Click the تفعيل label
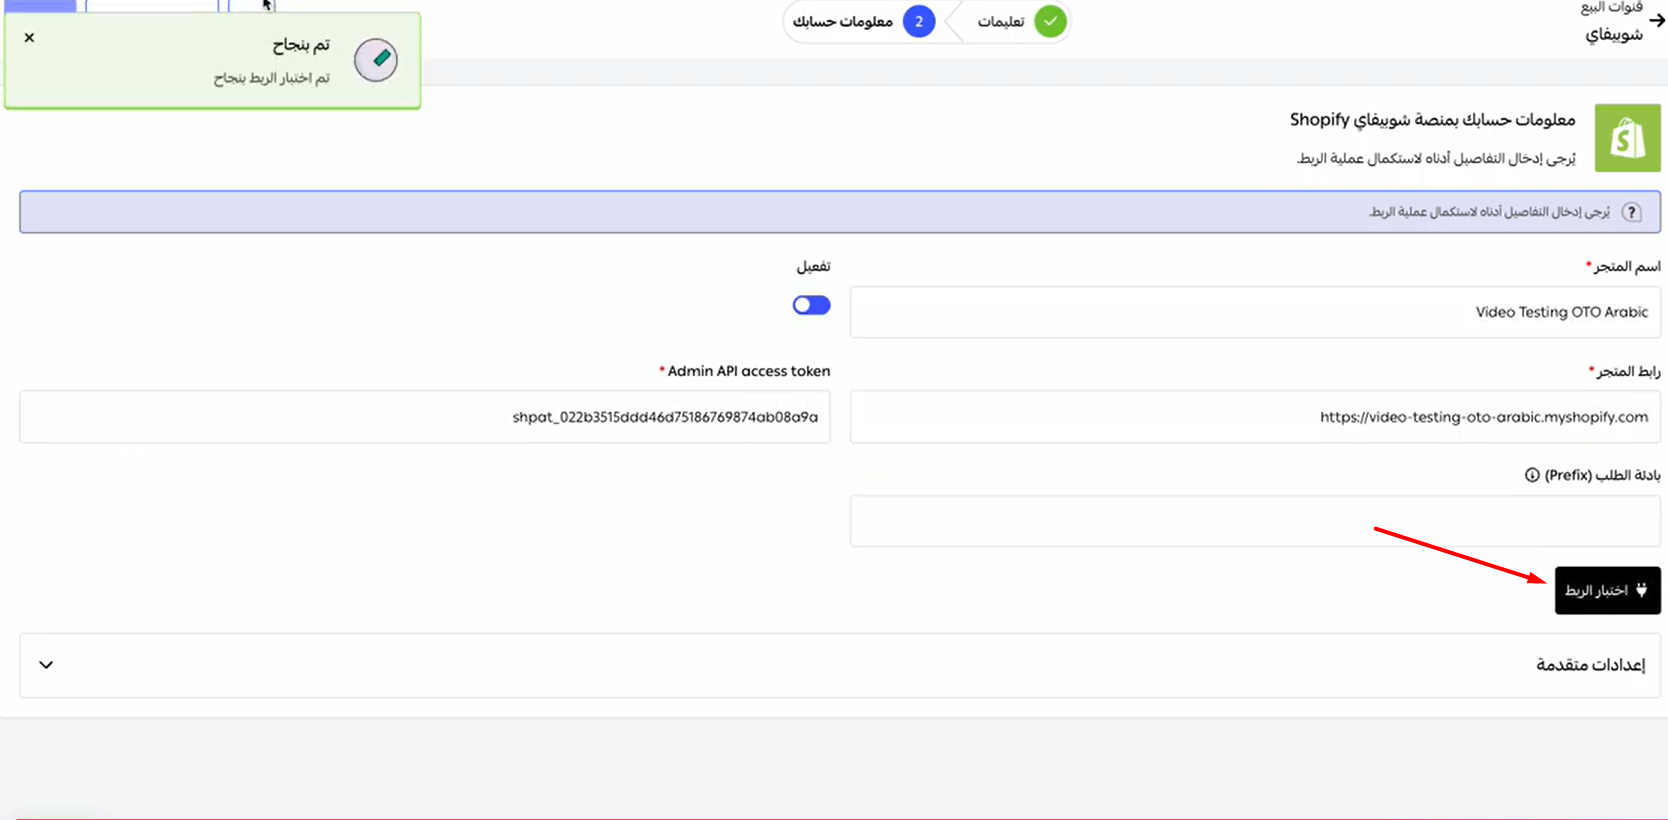This screenshot has height=820, width=1668. [813, 266]
